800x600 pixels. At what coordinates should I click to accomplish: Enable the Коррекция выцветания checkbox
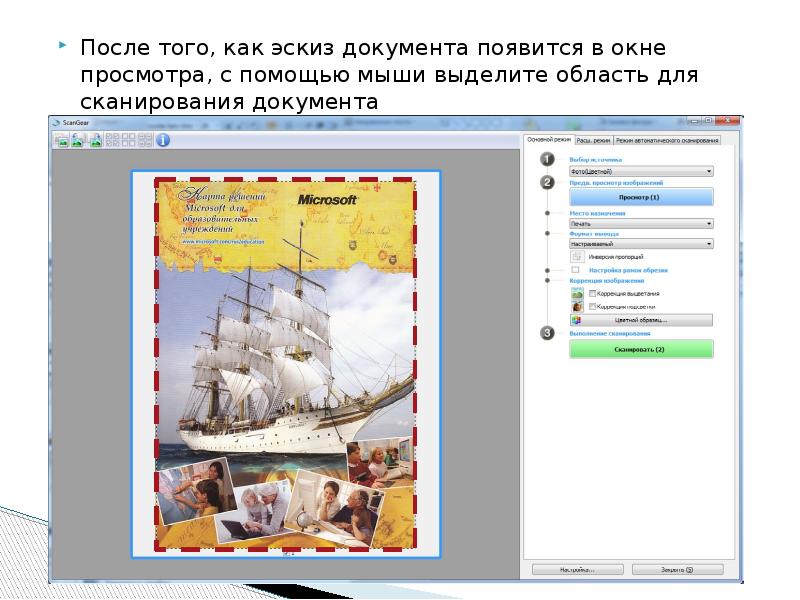[x=592, y=293]
